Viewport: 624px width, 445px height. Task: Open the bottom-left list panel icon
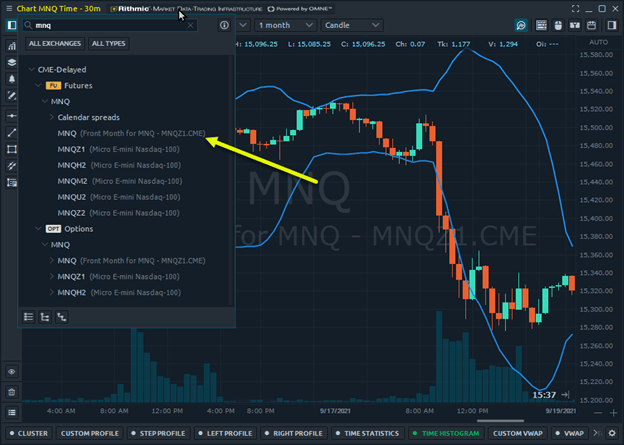[12, 413]
